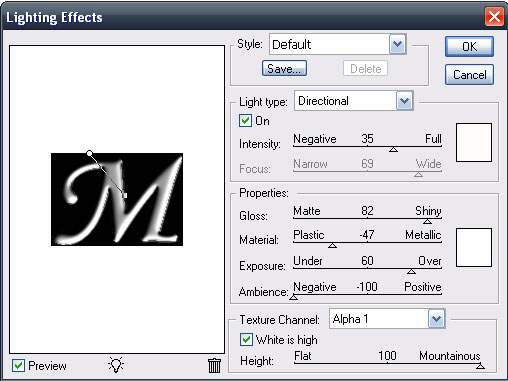This screenshot has height=381, width=508.
Task: Click the OK button
Action: [x=469, y=46]
